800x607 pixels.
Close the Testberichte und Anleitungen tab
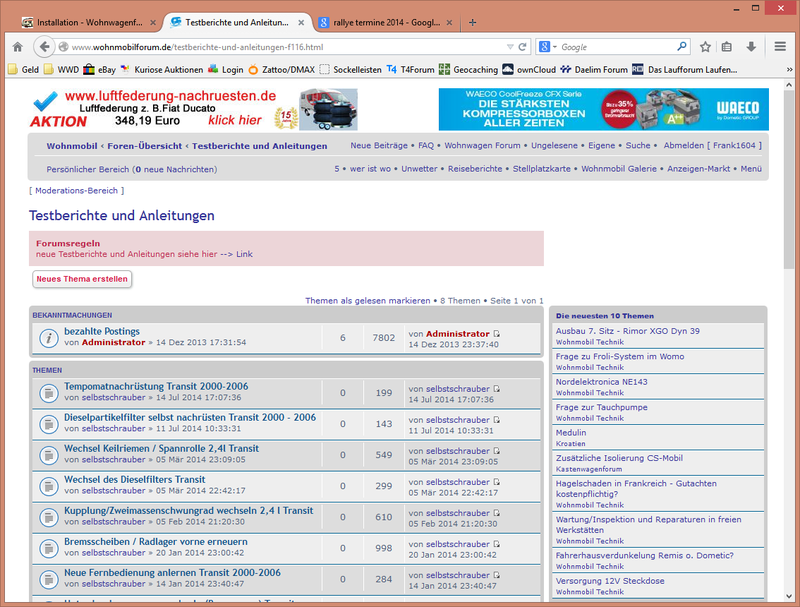(301, 22)
